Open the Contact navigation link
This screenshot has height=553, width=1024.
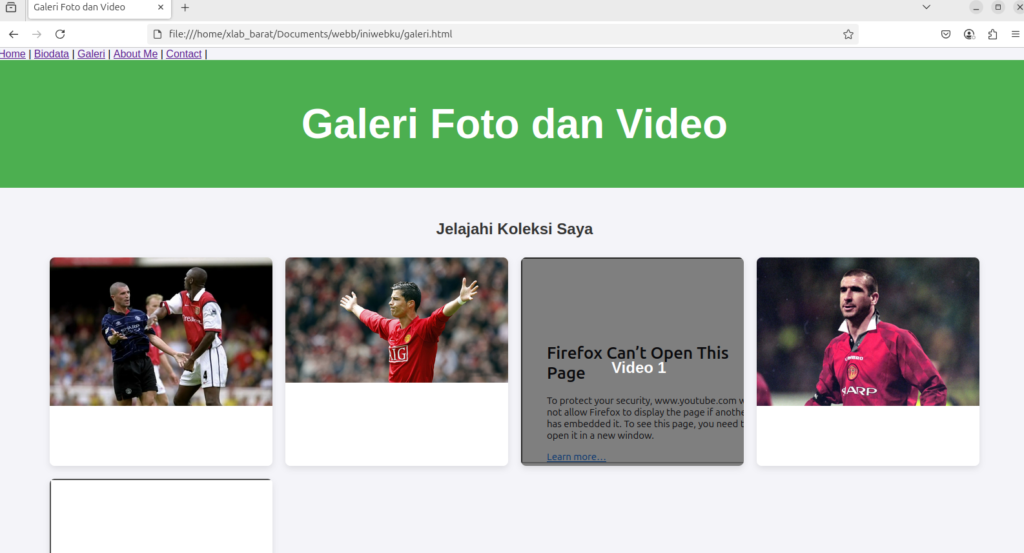184,54
